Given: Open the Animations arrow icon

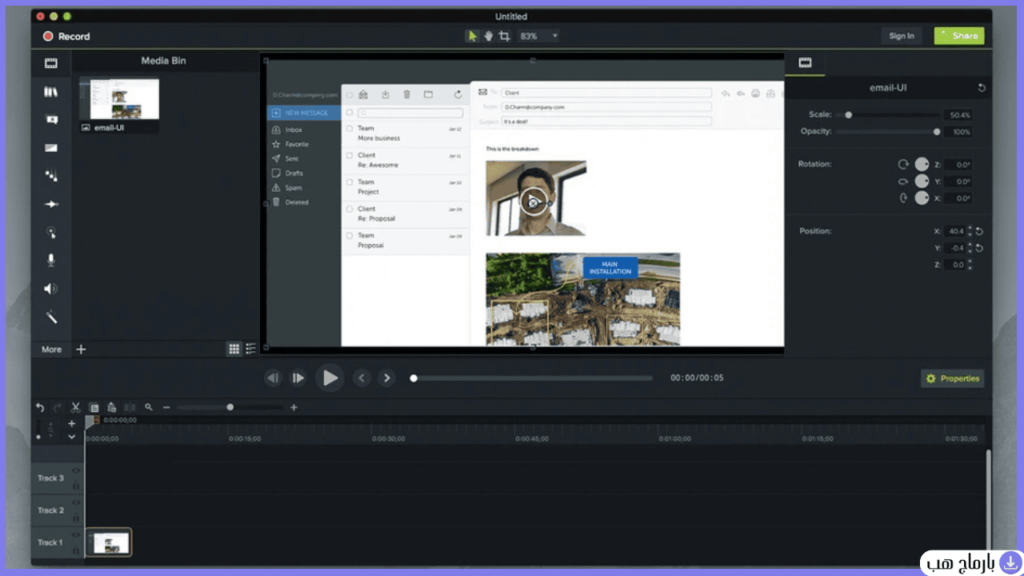Looking at the screenshot, I should pyautogui.click(x=51, y=204).
